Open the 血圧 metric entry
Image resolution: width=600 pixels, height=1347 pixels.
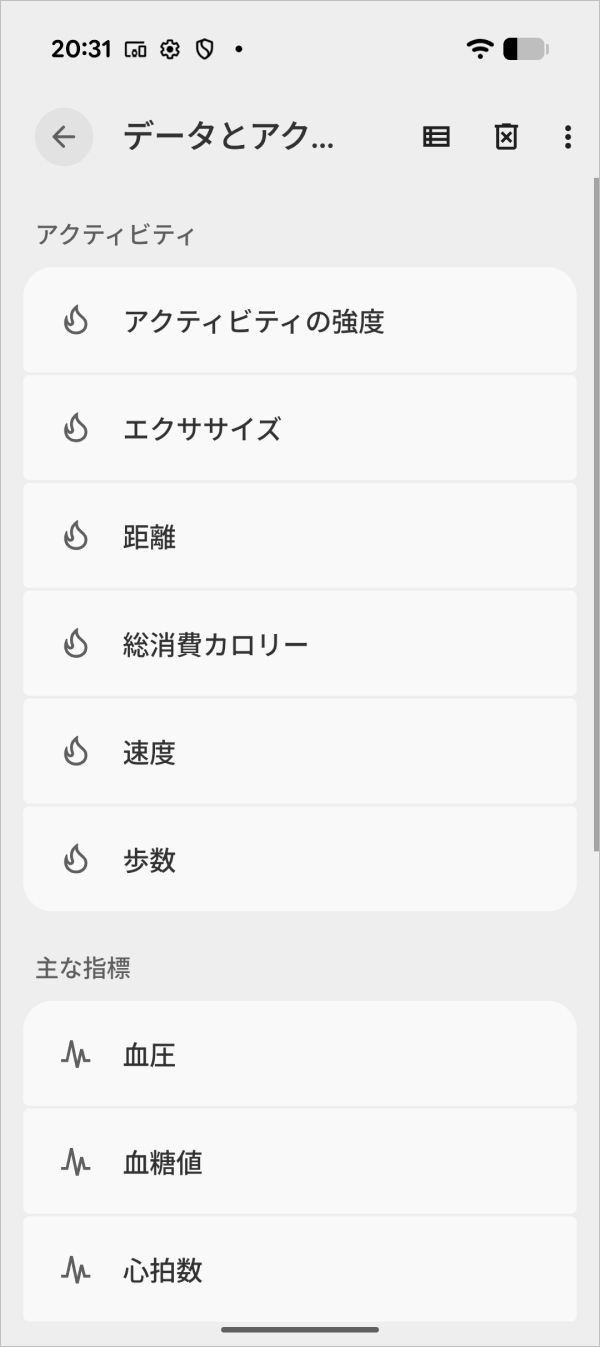pyautogui.click(x=300, y=1055)
